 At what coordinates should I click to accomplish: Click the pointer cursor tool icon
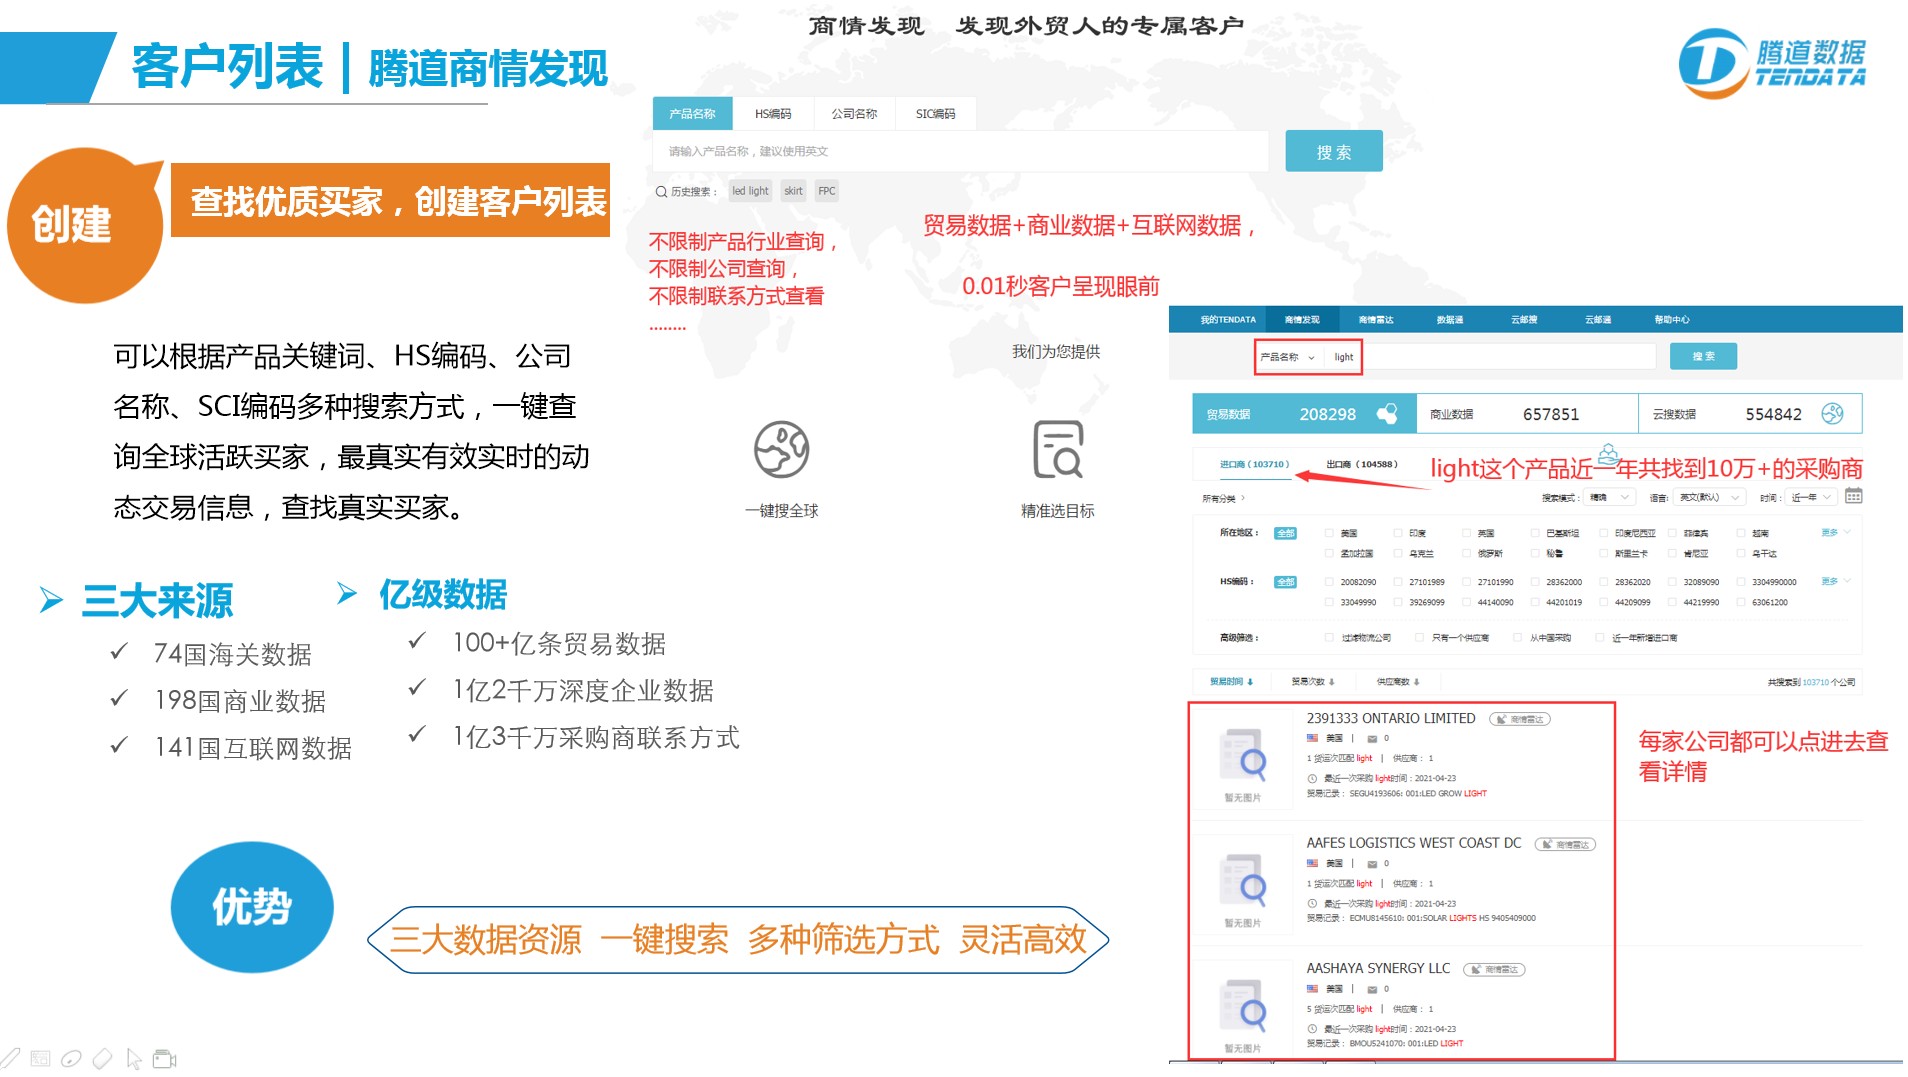coord(134,1058)
